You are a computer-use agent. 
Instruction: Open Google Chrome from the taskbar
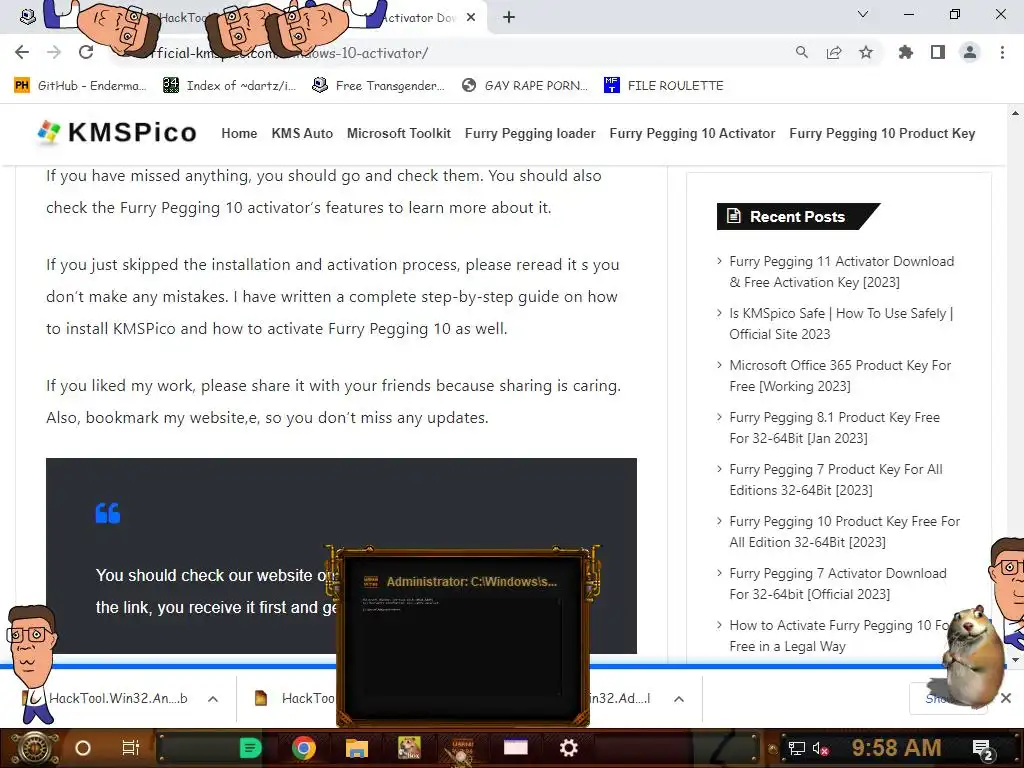(x=304, y=748)
